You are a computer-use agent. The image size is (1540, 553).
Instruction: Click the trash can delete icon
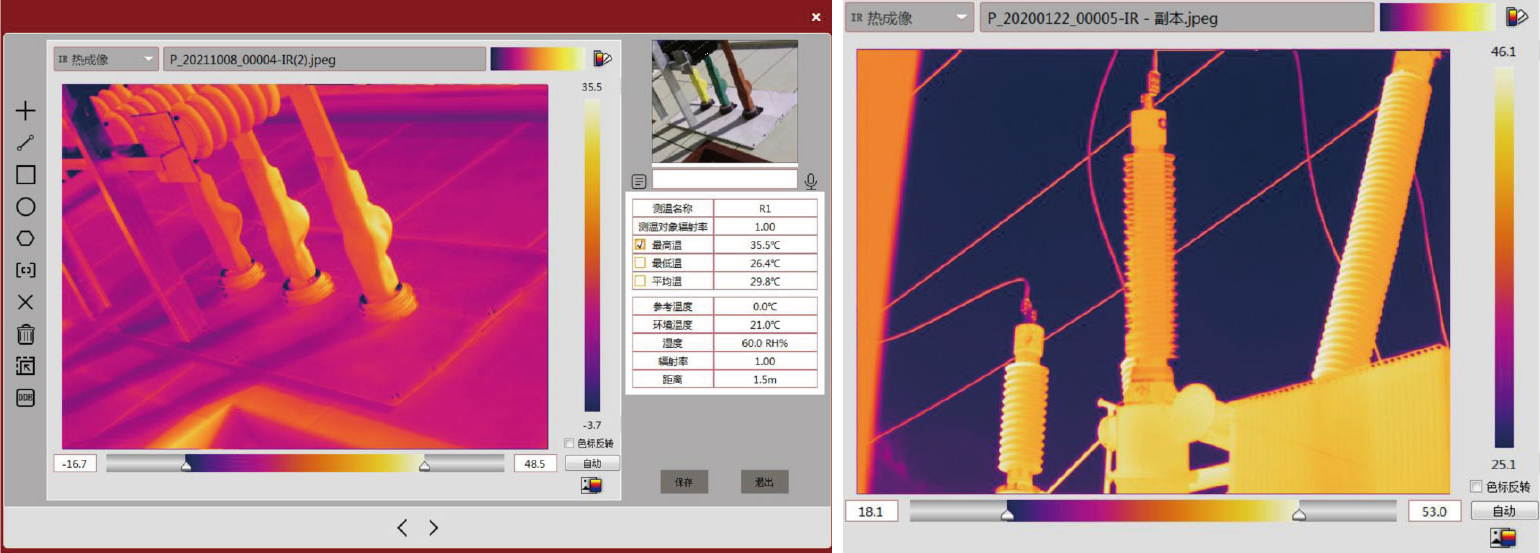(x=26, y=334)
